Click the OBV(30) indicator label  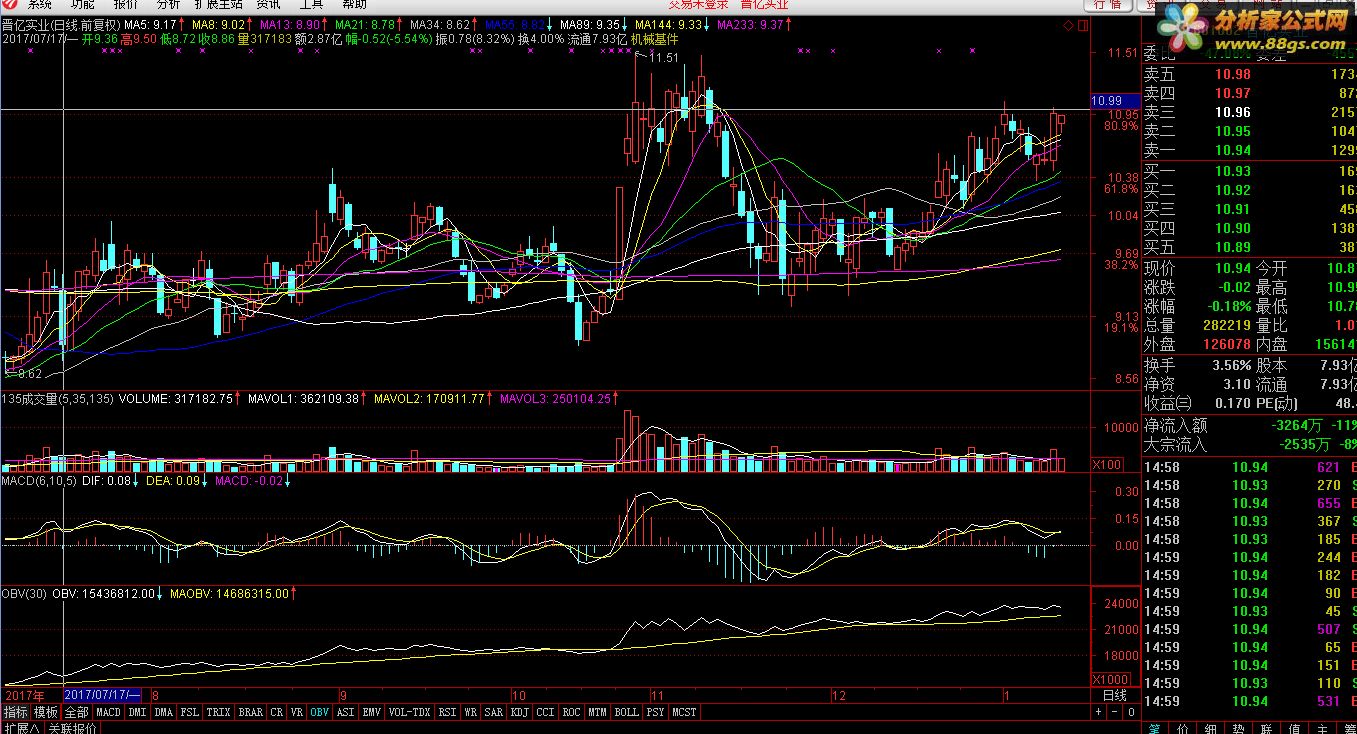[25, 593]
